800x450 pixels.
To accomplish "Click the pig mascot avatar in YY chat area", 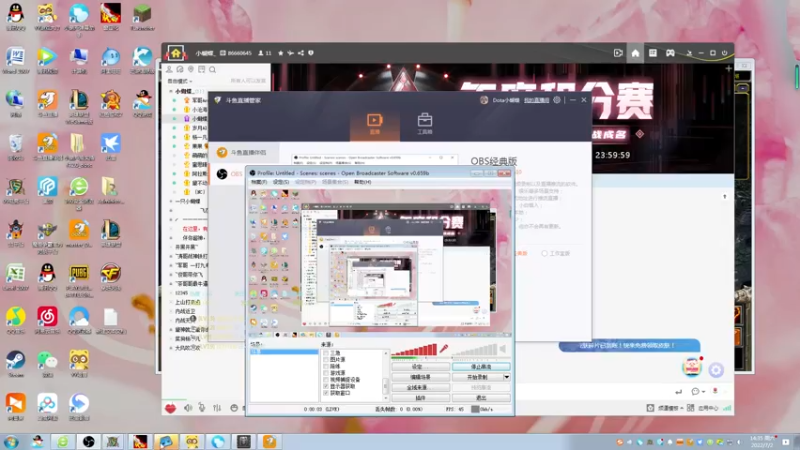I will [692, 367].
